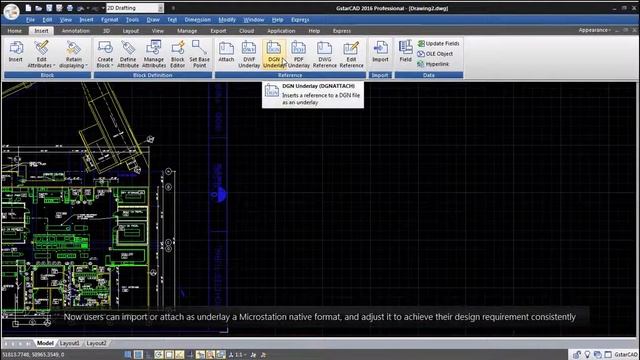This screenshot has width=640, height=360.
Task: Insert a Field from the Data panel
Action: coord(405,51)
